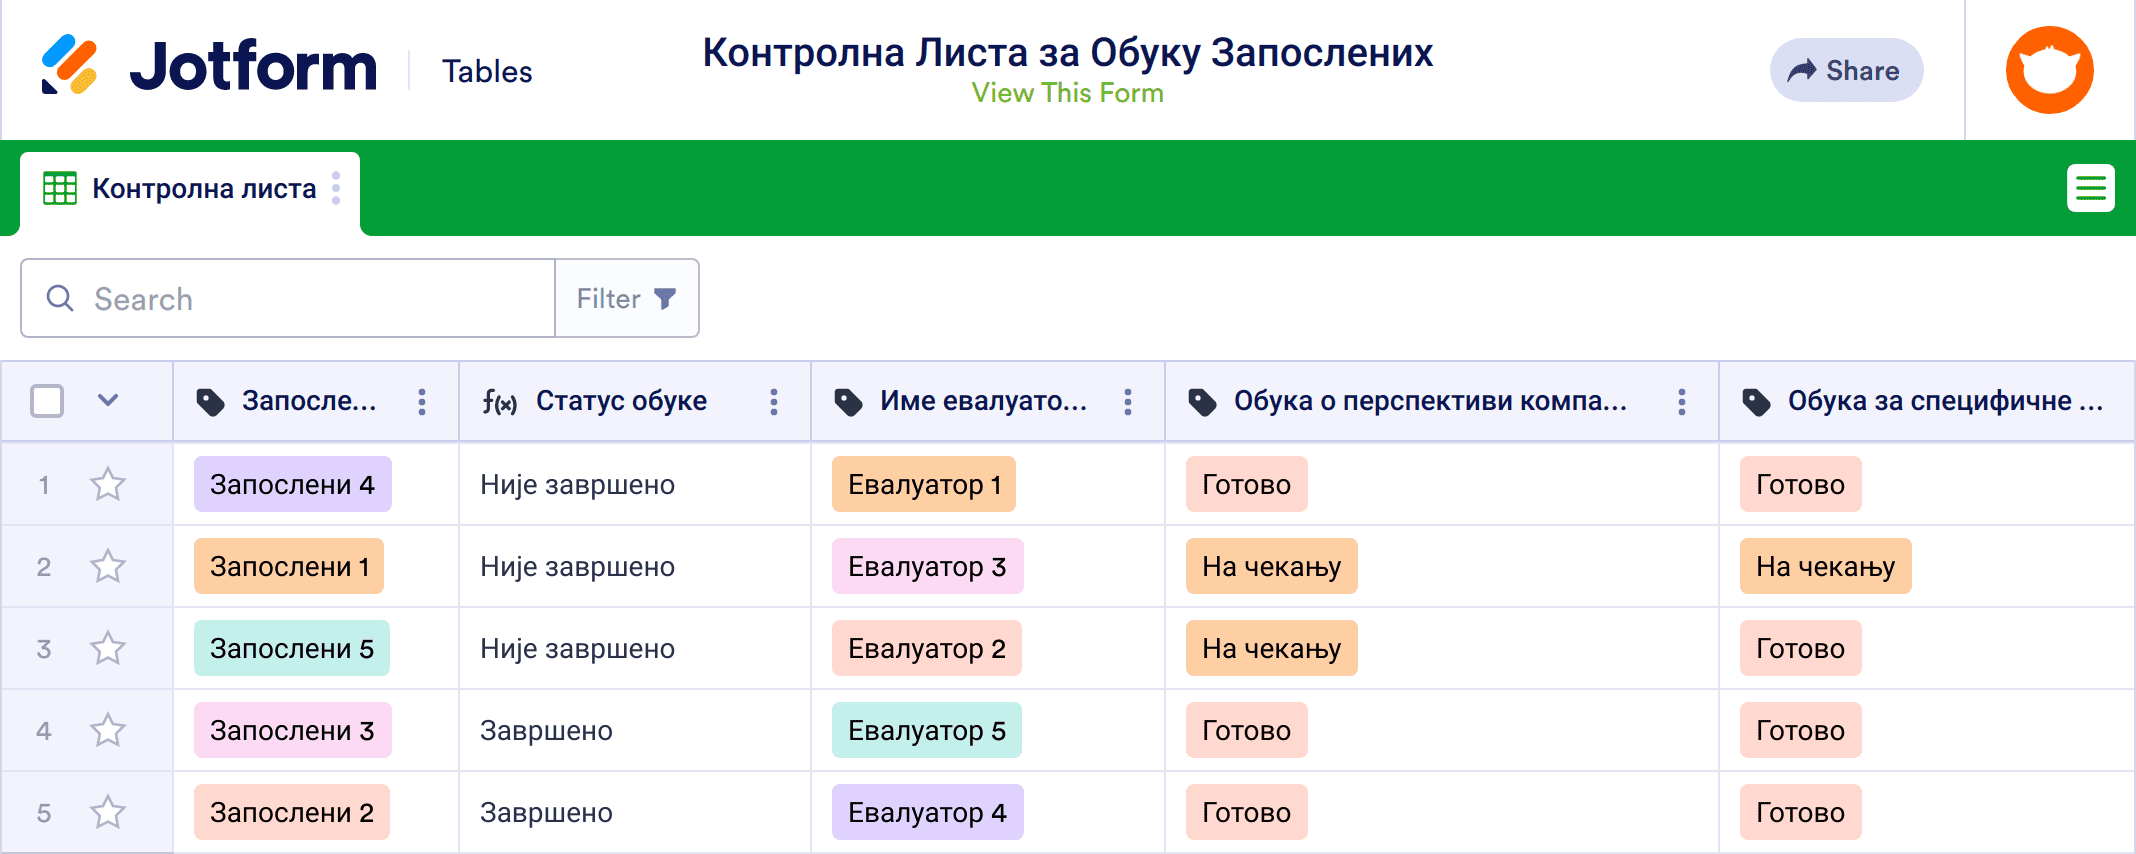The image size is (2136, 854).
Task: Click row number 3
Action: click(44, 649)
